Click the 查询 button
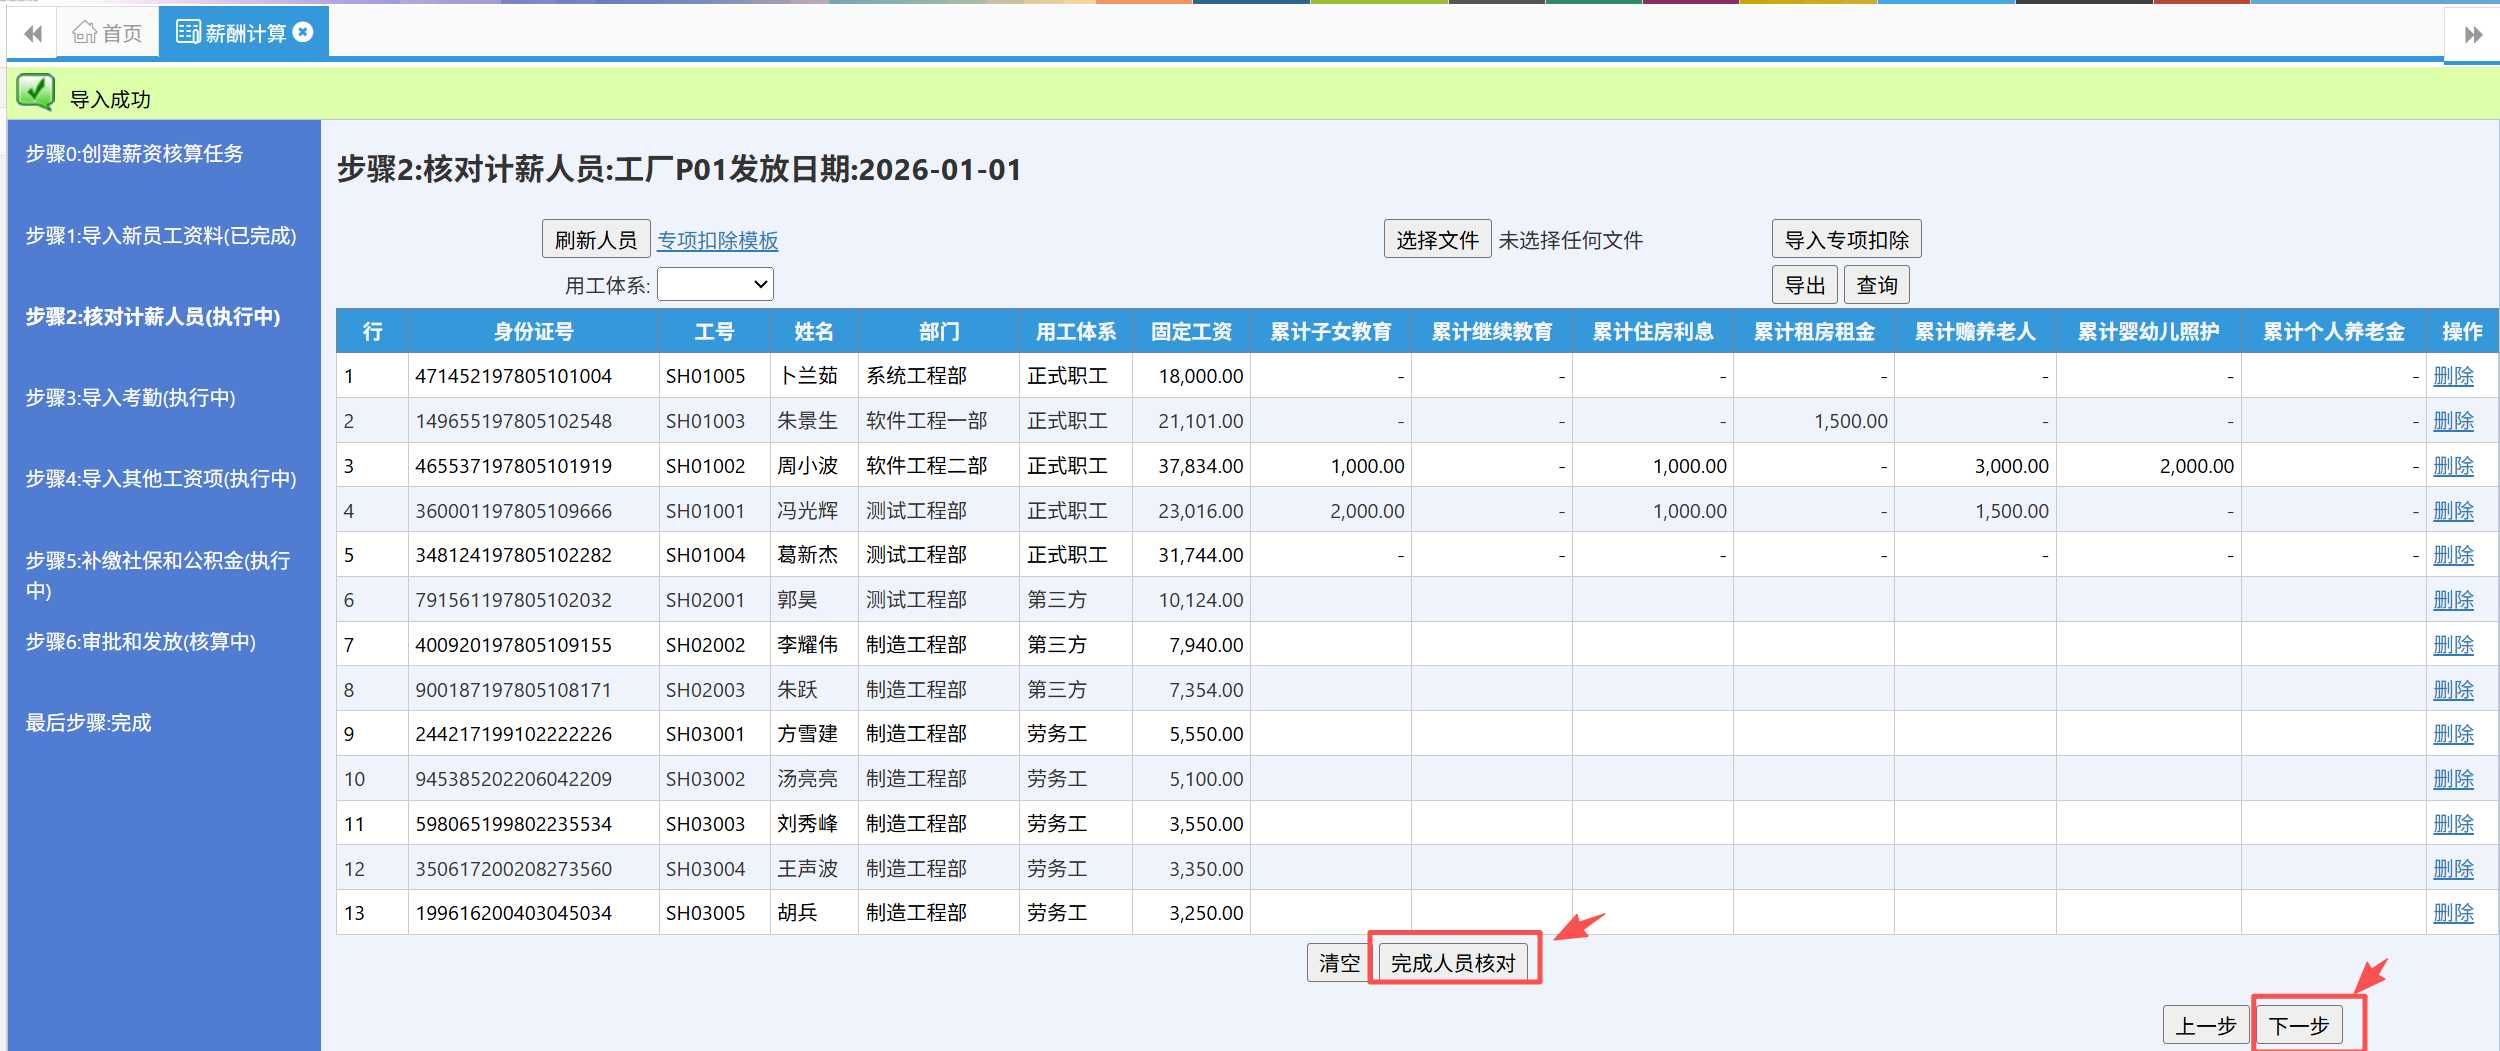Image resolution: width=2500 pixels, height=1051 pixels. click(x=1876, y=285)
